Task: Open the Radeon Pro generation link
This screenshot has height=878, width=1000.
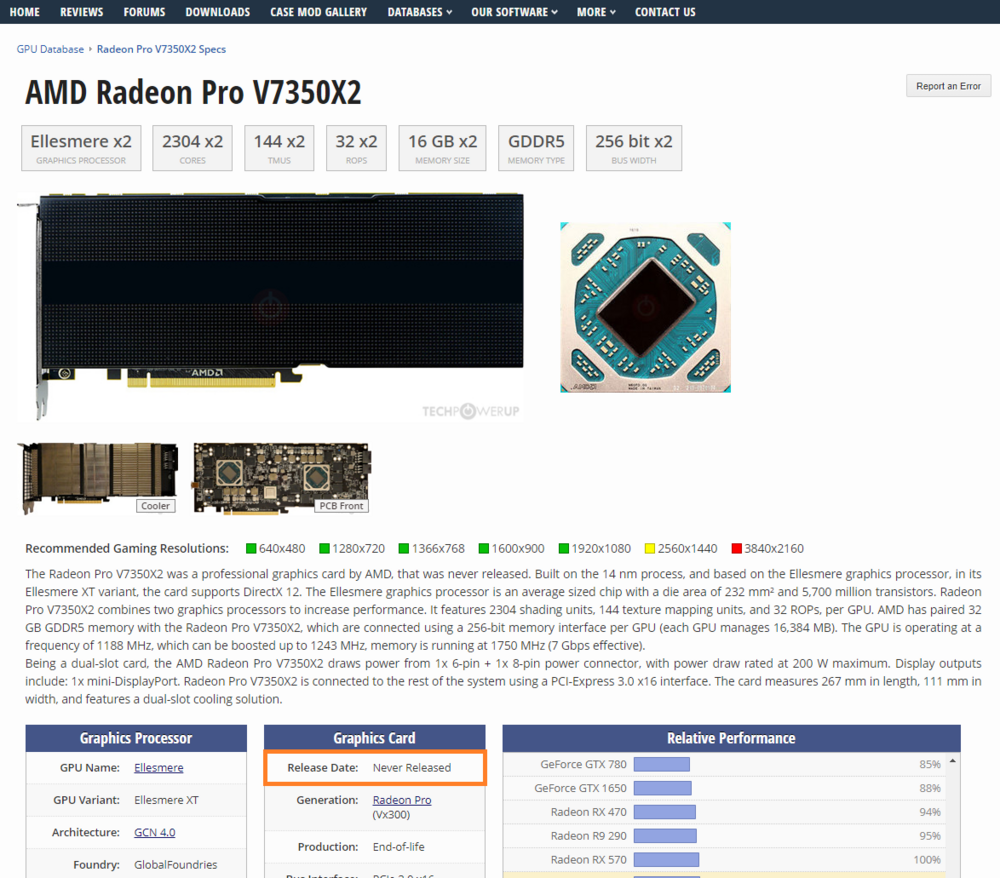Action: 402,800
